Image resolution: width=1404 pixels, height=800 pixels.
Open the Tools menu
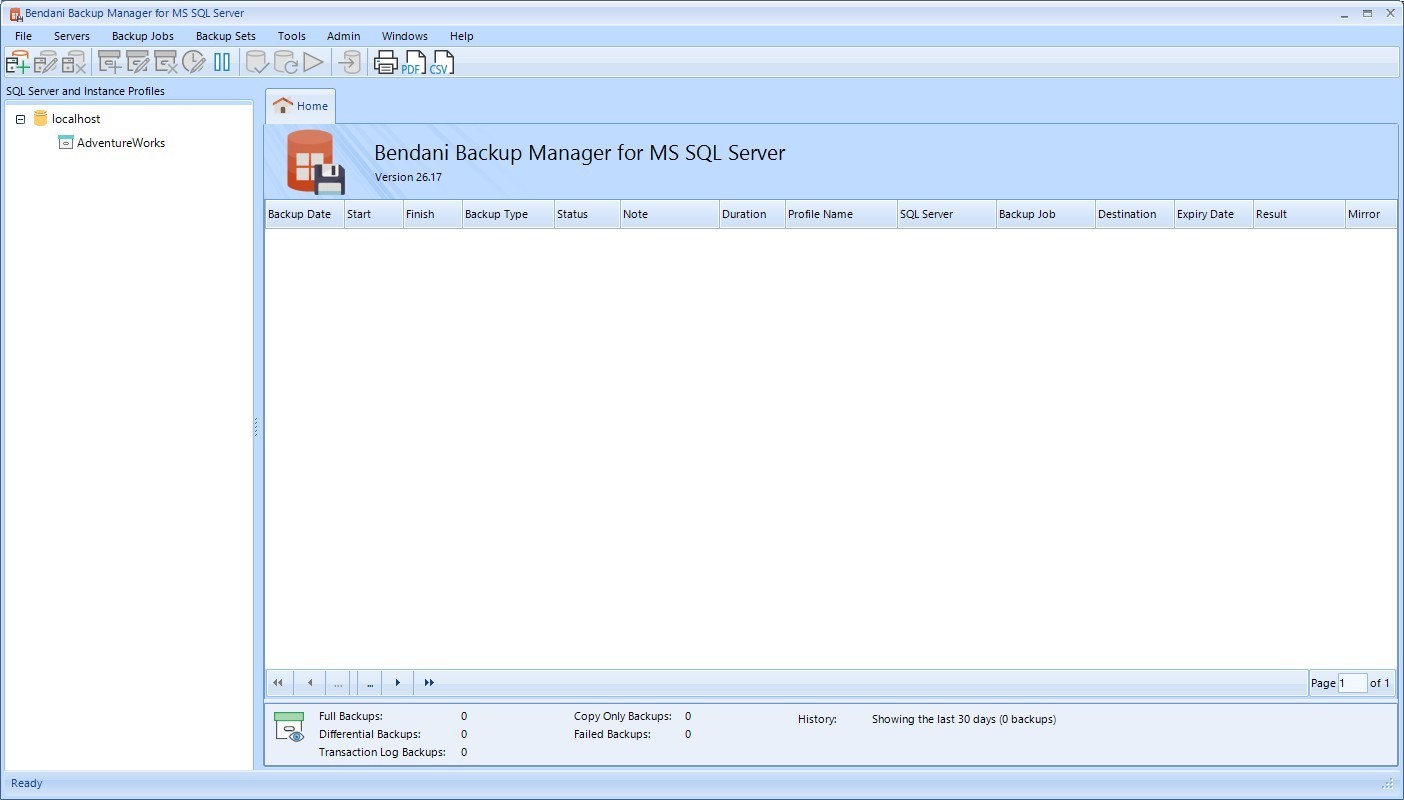[292, 36]
